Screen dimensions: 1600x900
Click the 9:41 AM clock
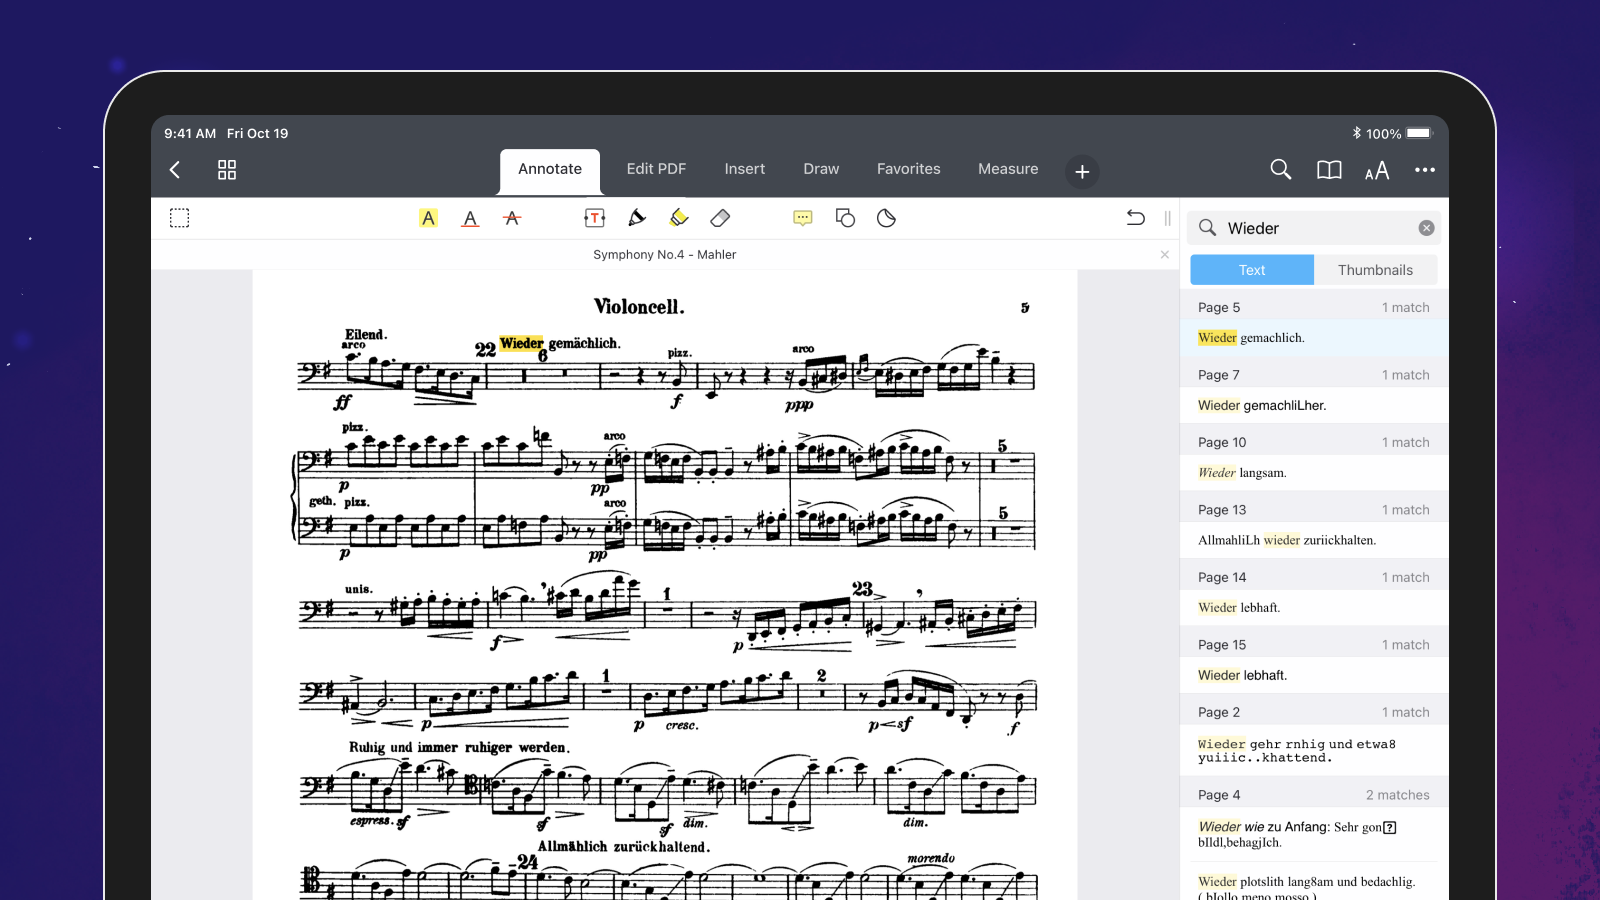(190, 133)
